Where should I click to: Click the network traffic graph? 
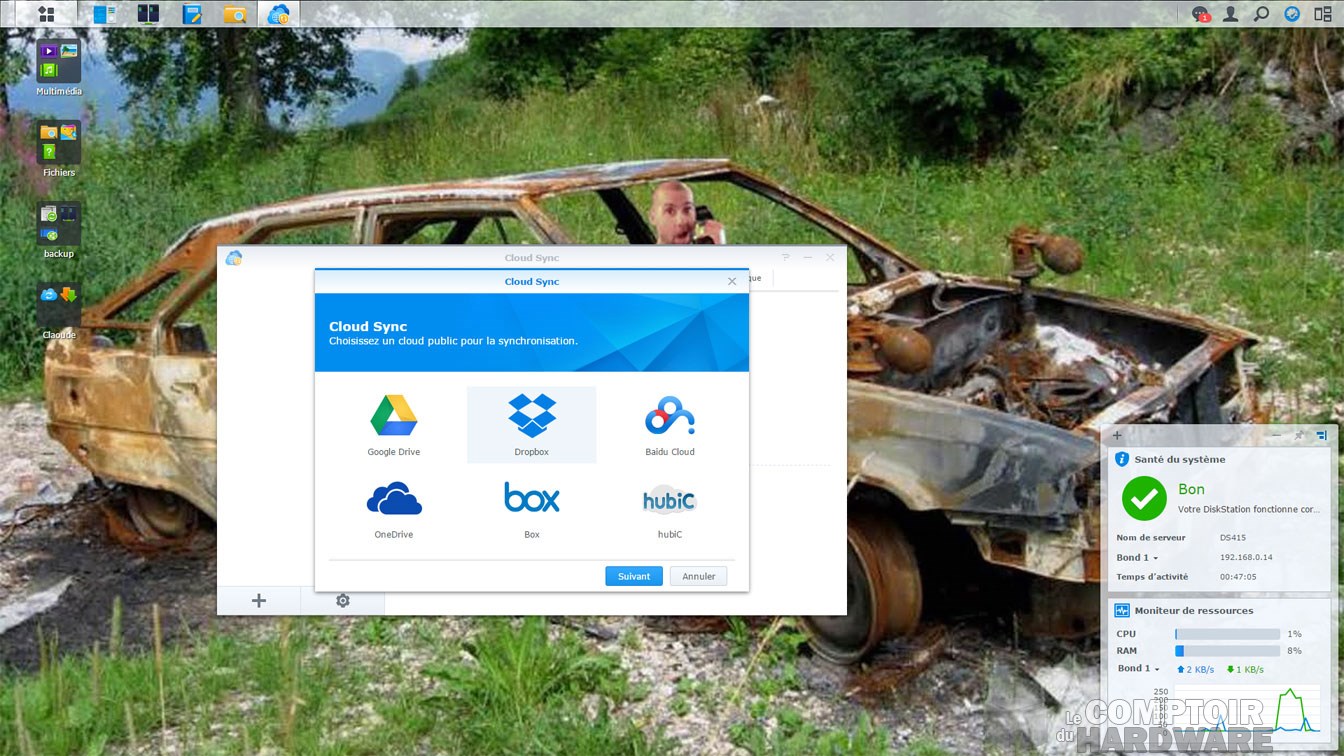pyautogui.click(x=1248, y=707)
